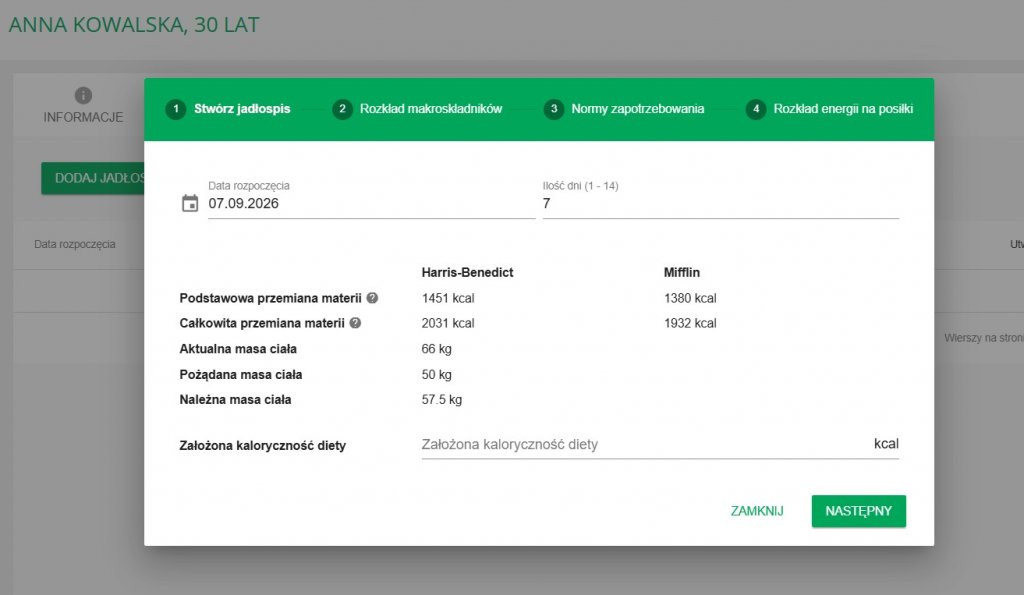Viewport: 1024px width, 595px height.
Task: Focus the Założona kaloryczność diety field
Action: pyautogui.click(x=660, y=444)
